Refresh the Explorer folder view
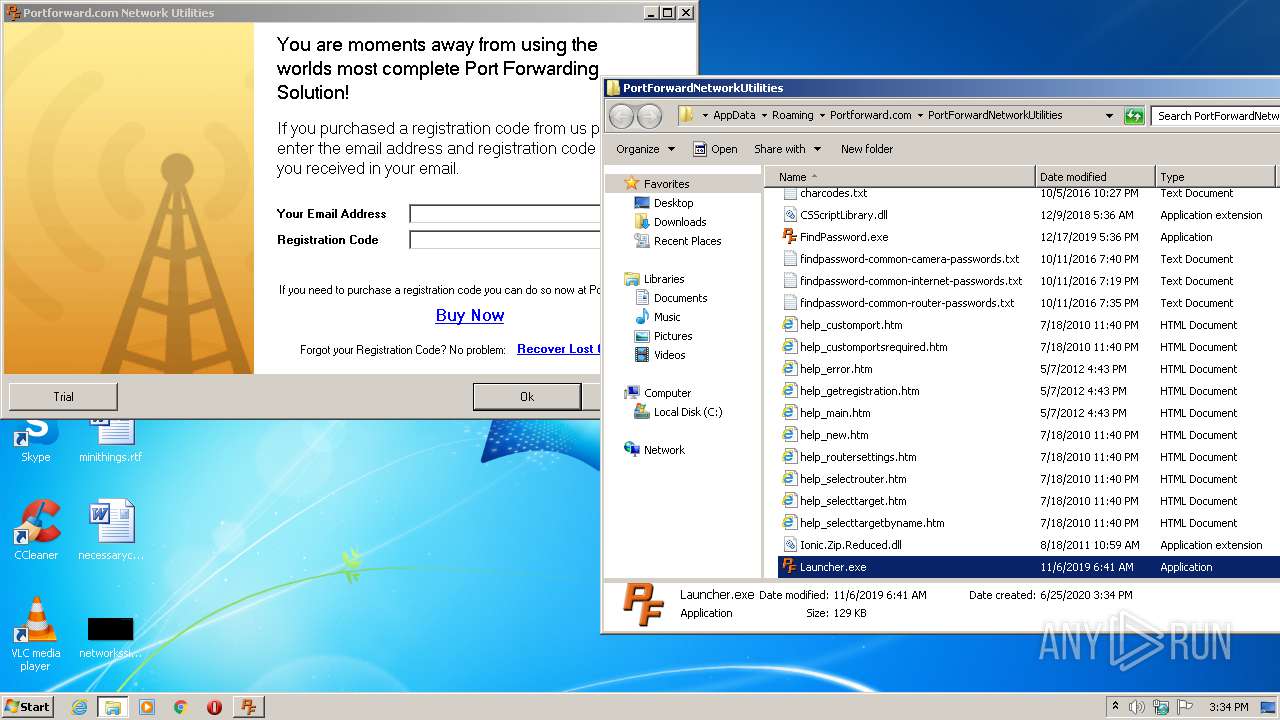Screen dimensions: 1280x720 pos(1133,116)
